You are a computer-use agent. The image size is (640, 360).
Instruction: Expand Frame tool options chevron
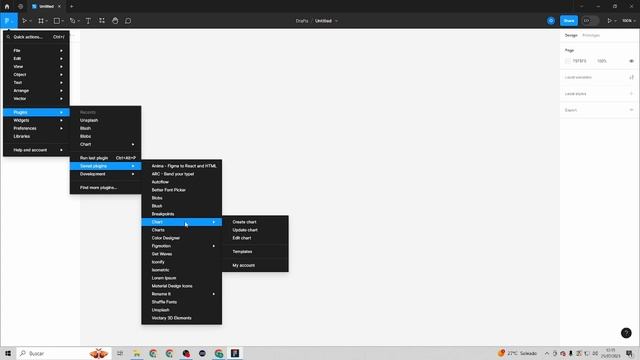pyautogui.click(x=47, y=21)
